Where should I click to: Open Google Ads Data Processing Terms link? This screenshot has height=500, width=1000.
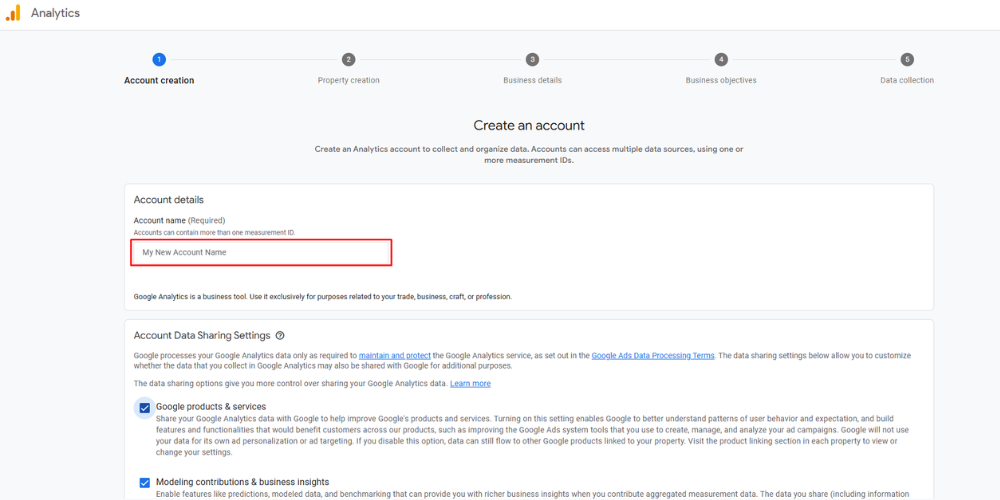(653, 355)
